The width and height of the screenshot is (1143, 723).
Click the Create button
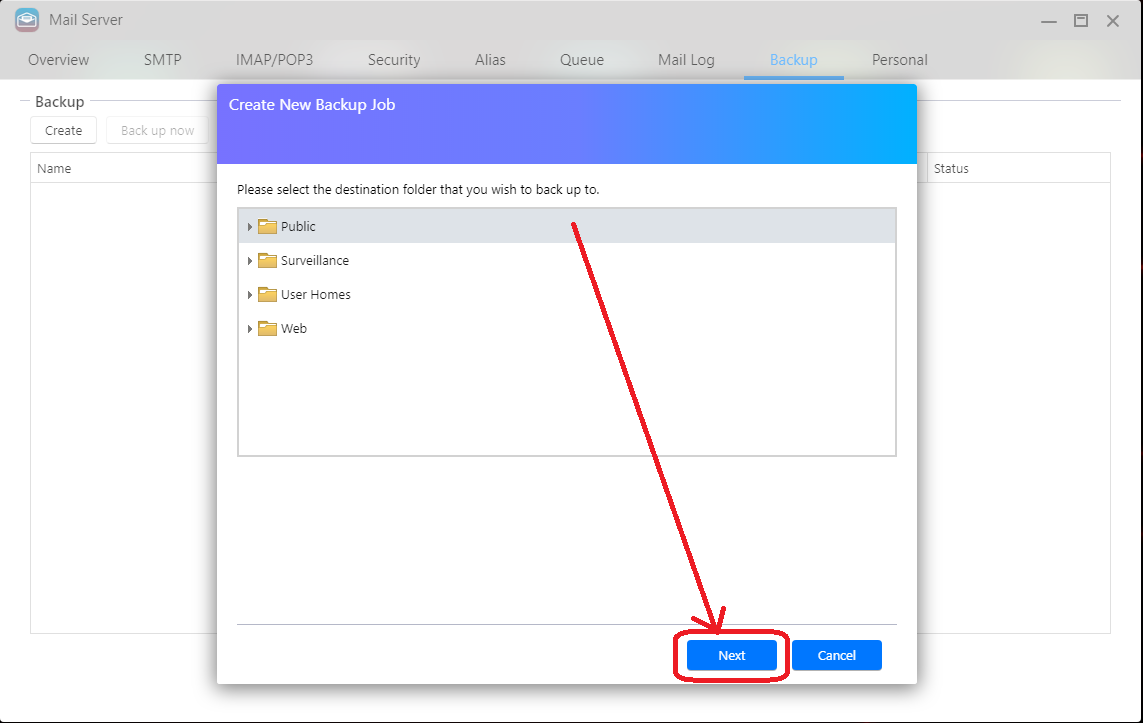click(x=63, y=130)
